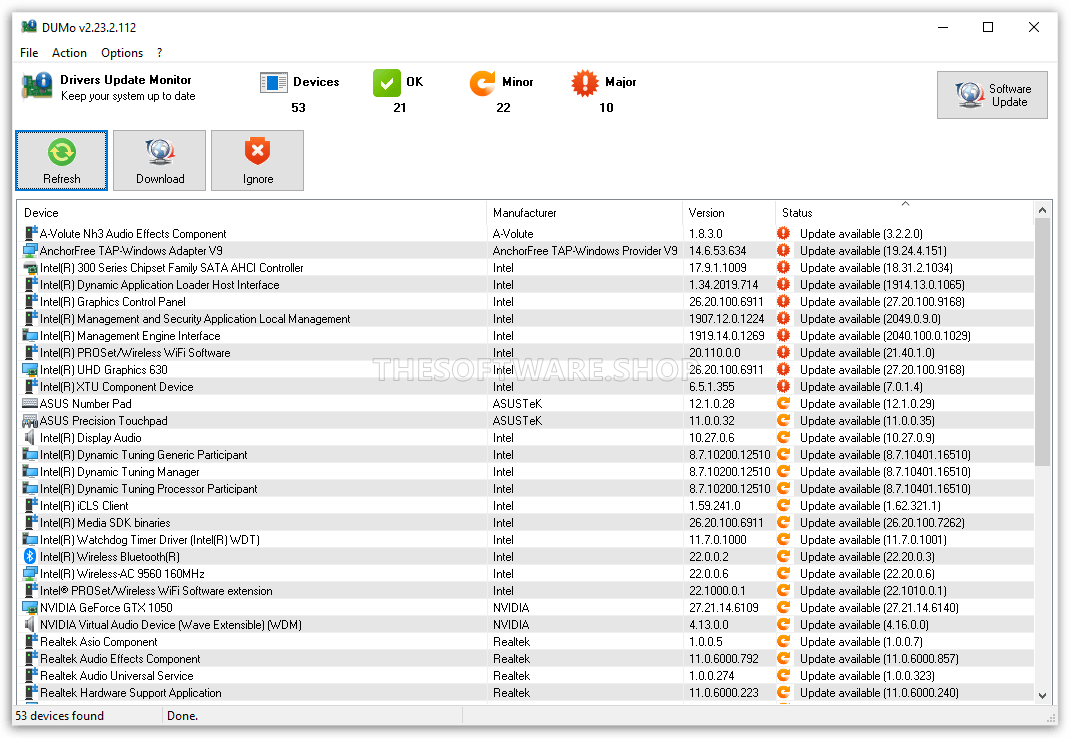Select Intel(R) Watchdog Timer Driver row

pyautogui.click(x=526, y=540)
